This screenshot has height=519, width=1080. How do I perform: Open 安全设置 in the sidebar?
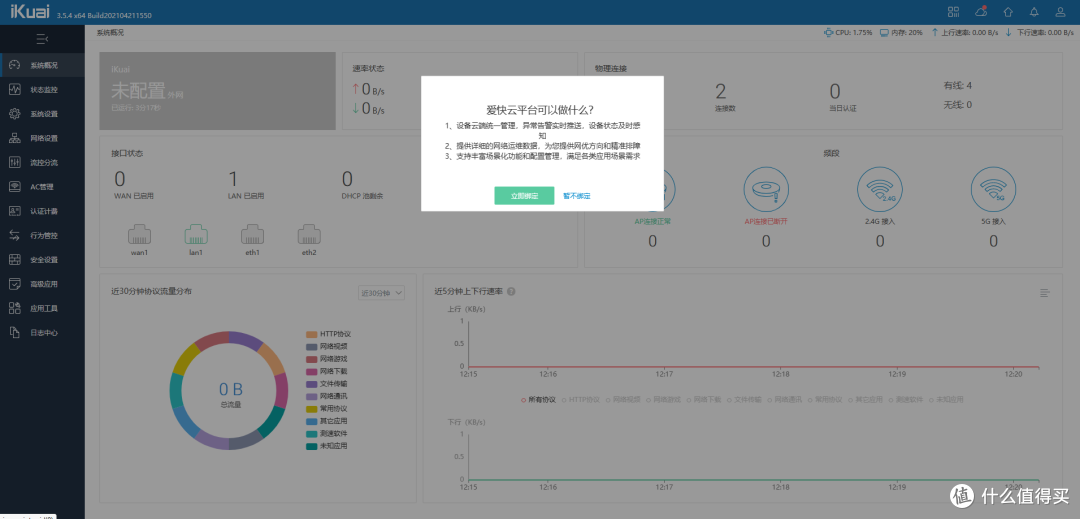tap(43, 260)
